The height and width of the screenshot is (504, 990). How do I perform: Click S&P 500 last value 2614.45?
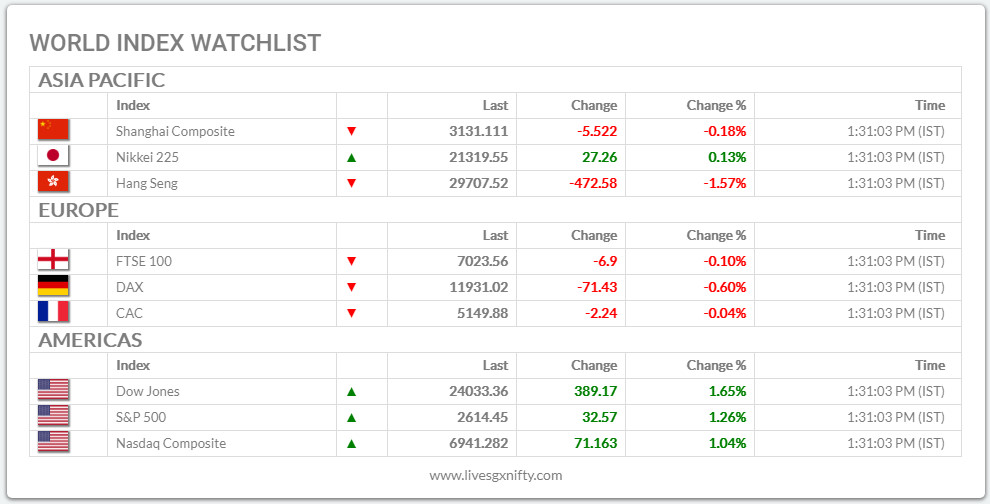[x=482, y=417]
